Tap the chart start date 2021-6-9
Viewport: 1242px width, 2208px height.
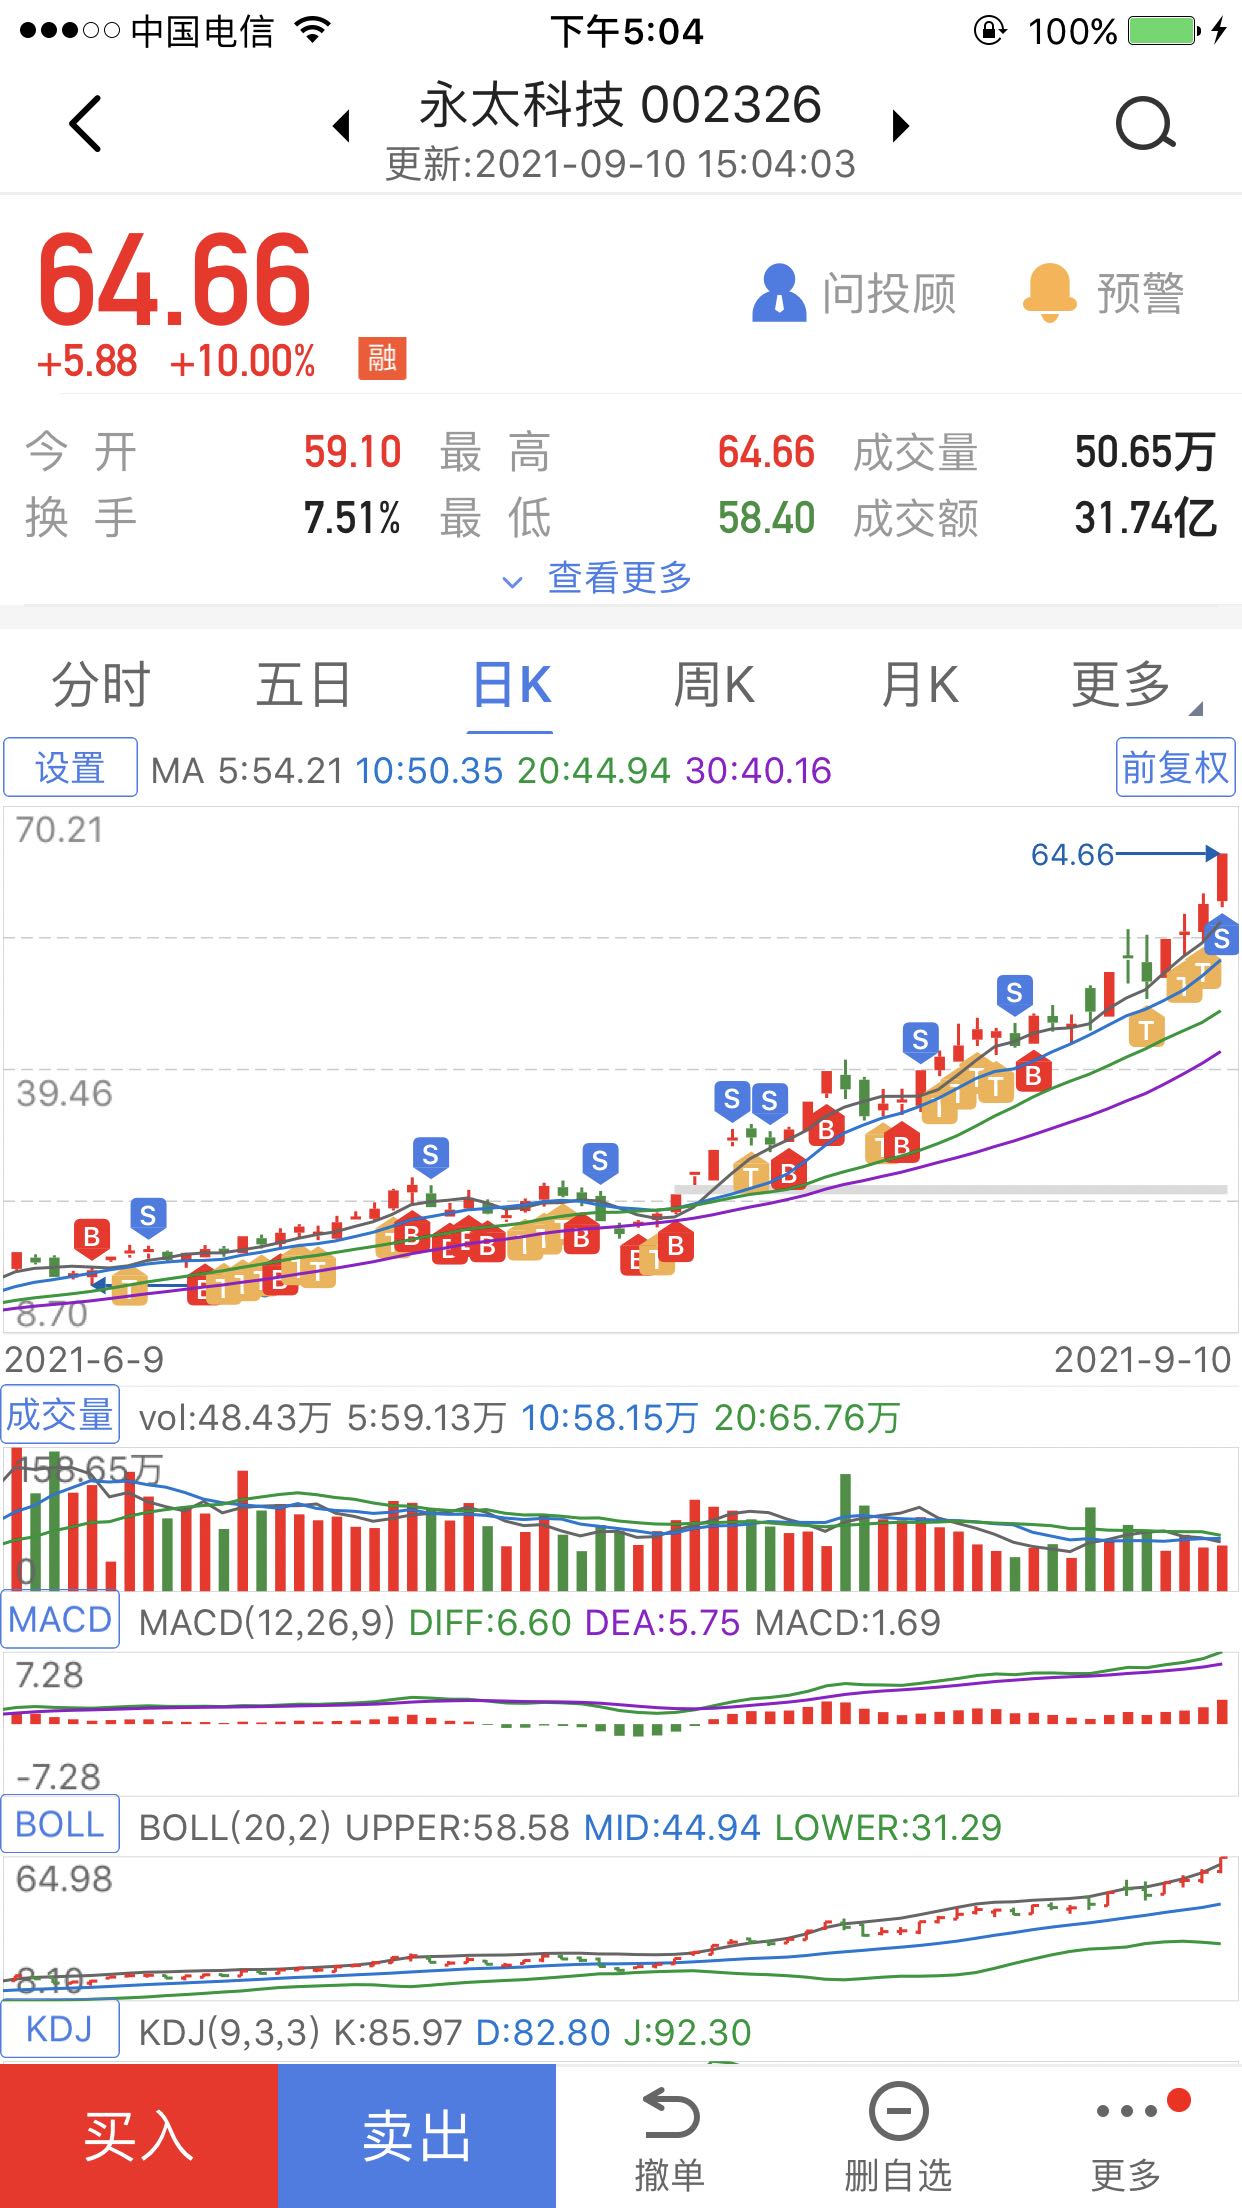(x=84, y=1359)
